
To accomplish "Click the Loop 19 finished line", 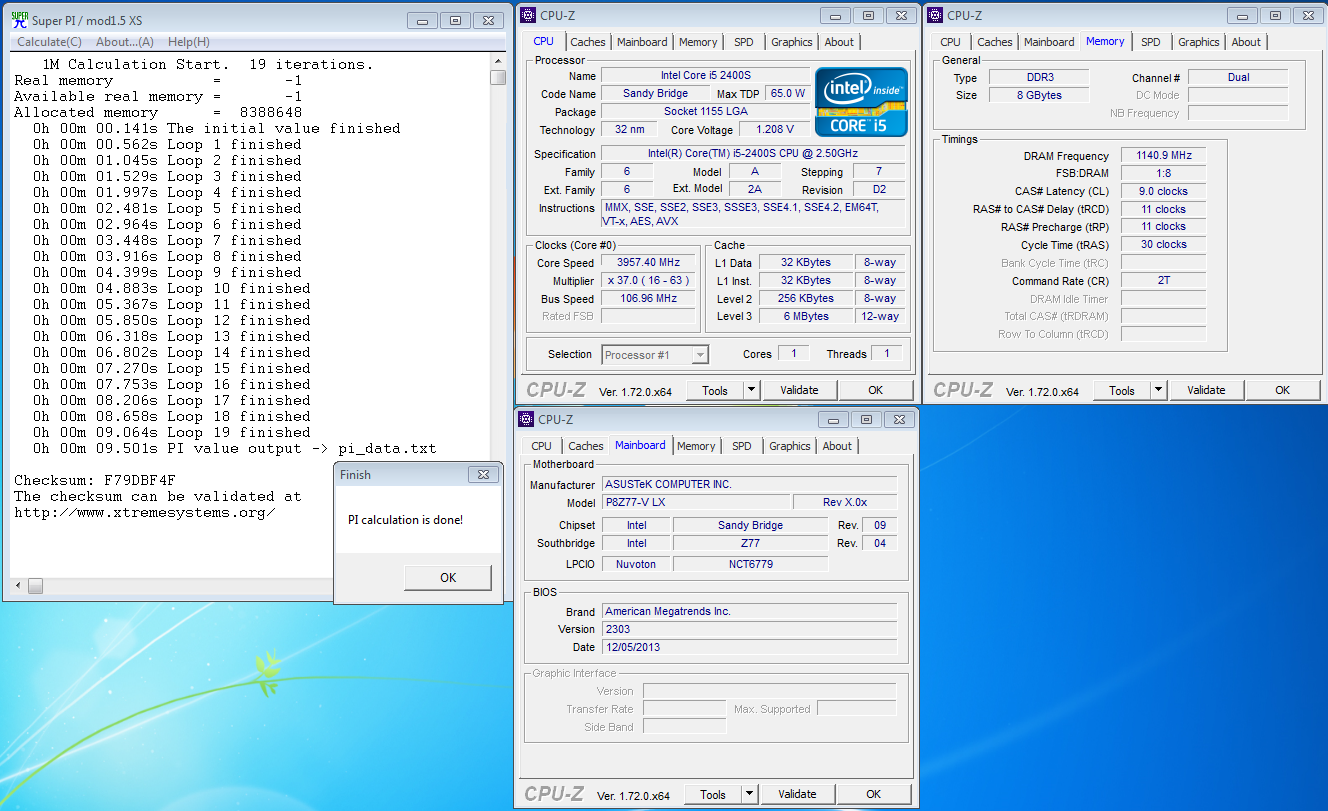I will (x=171, y=432).
